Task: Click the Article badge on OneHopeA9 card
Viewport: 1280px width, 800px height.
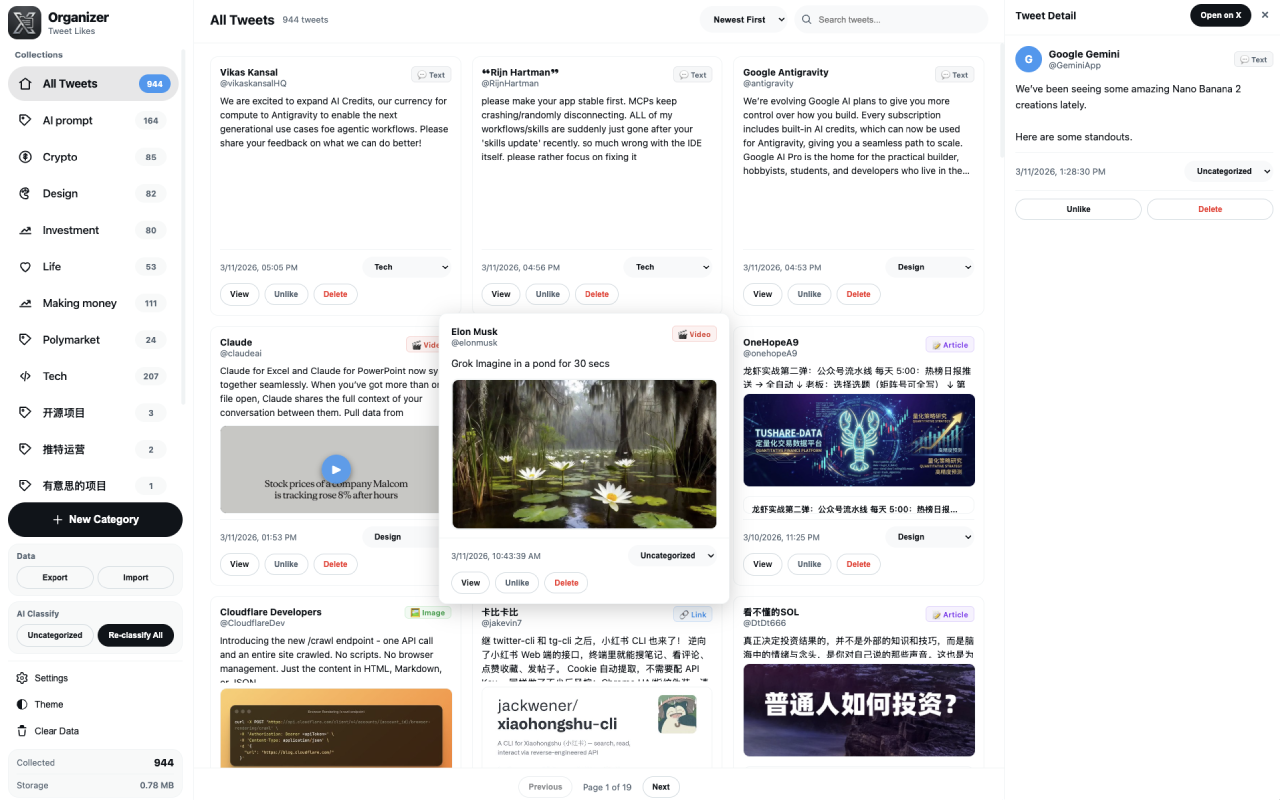Action: tap(950, 345)
